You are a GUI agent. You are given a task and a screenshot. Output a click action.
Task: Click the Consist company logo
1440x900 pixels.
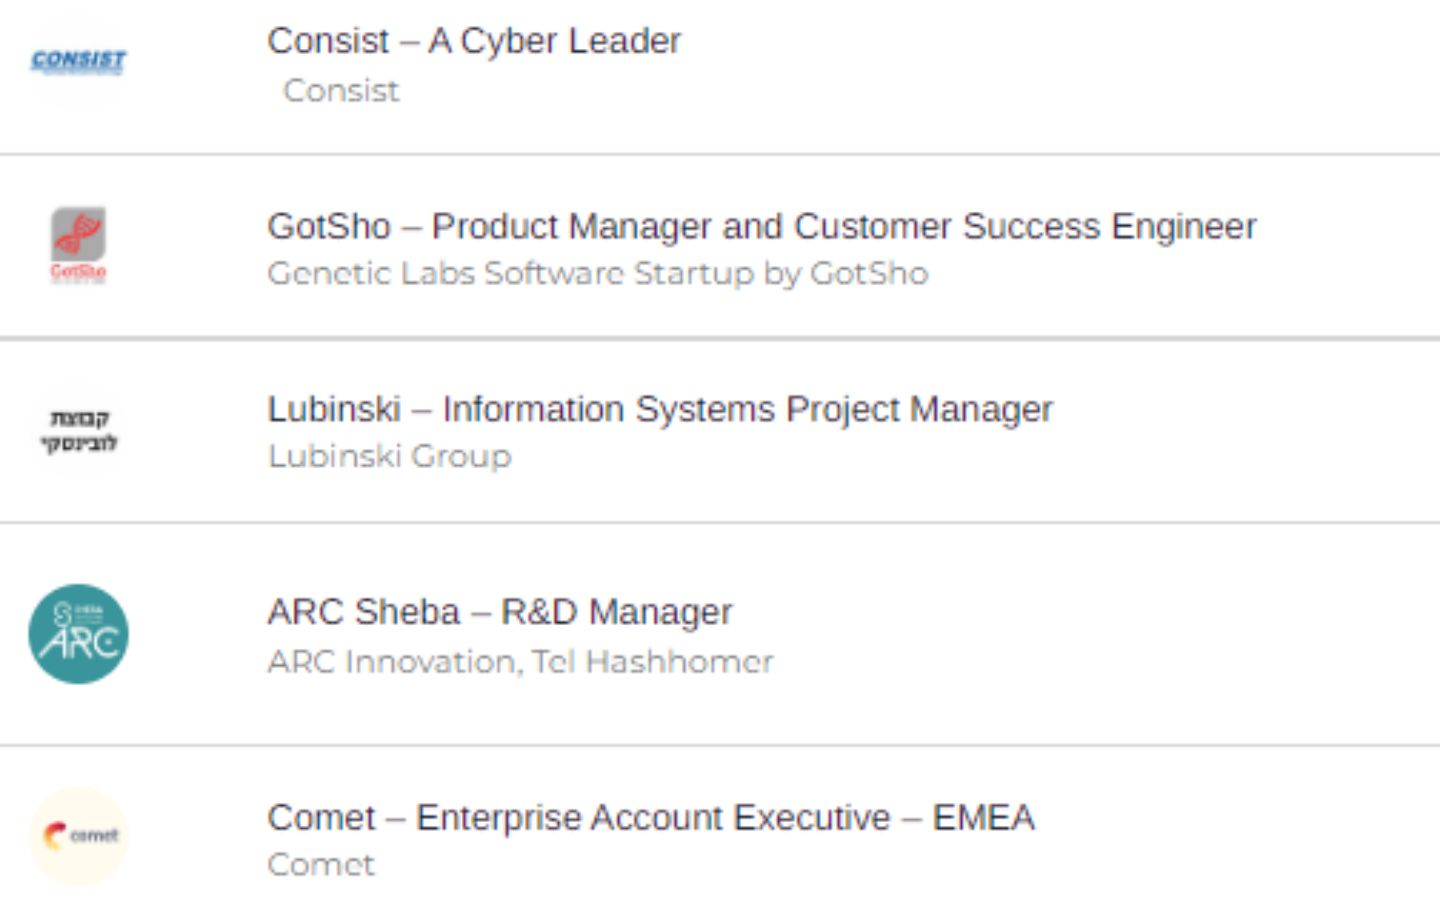pos(78,62)
